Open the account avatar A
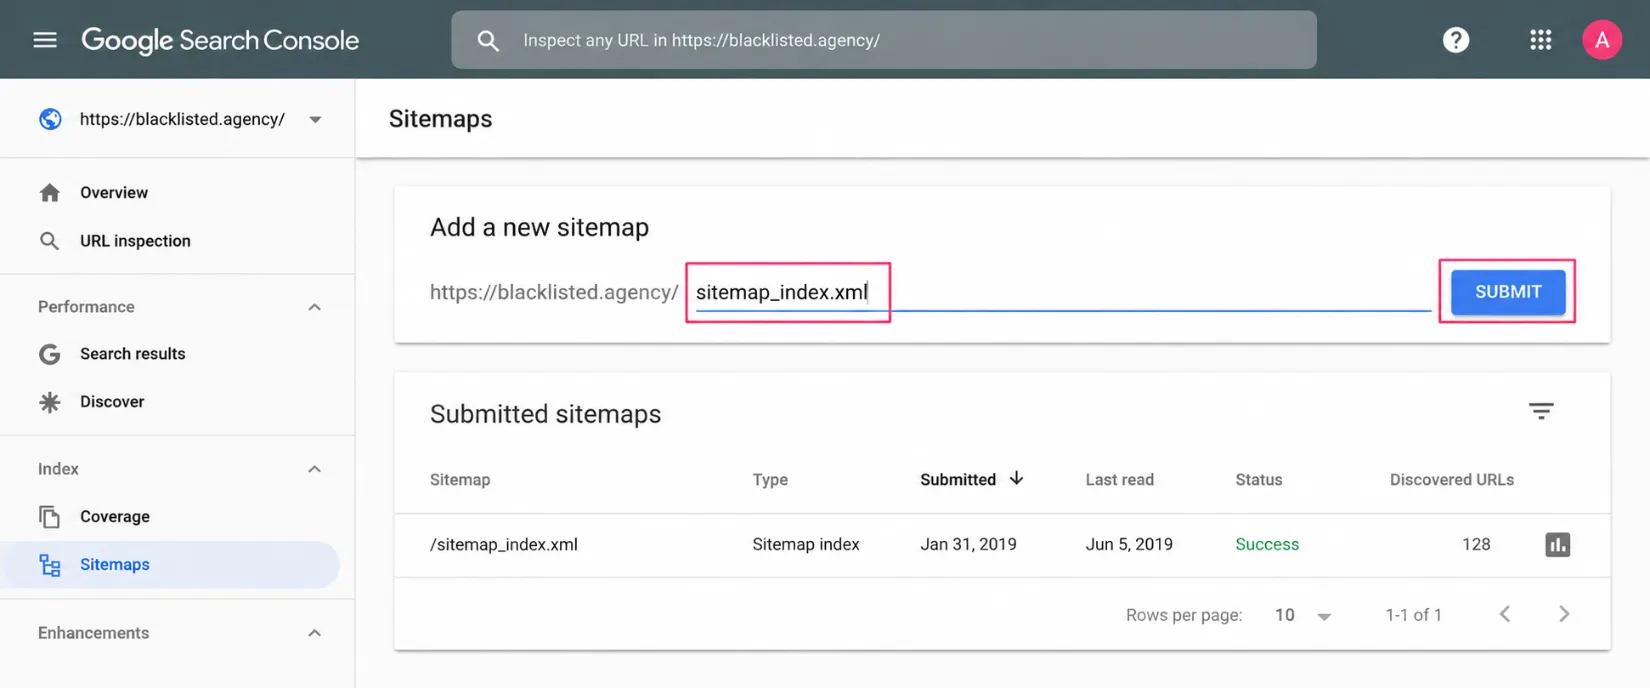Image resolution: width=1650 pixels, height=688 pixels. click(x=1602, y=40)
